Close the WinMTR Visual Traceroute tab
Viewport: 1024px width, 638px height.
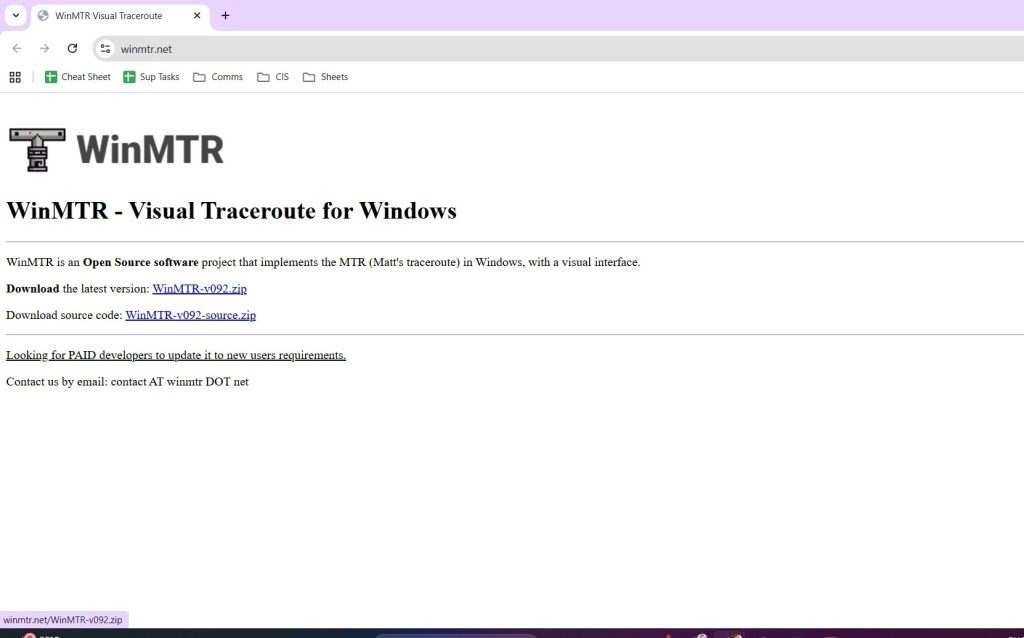point(197,16)
